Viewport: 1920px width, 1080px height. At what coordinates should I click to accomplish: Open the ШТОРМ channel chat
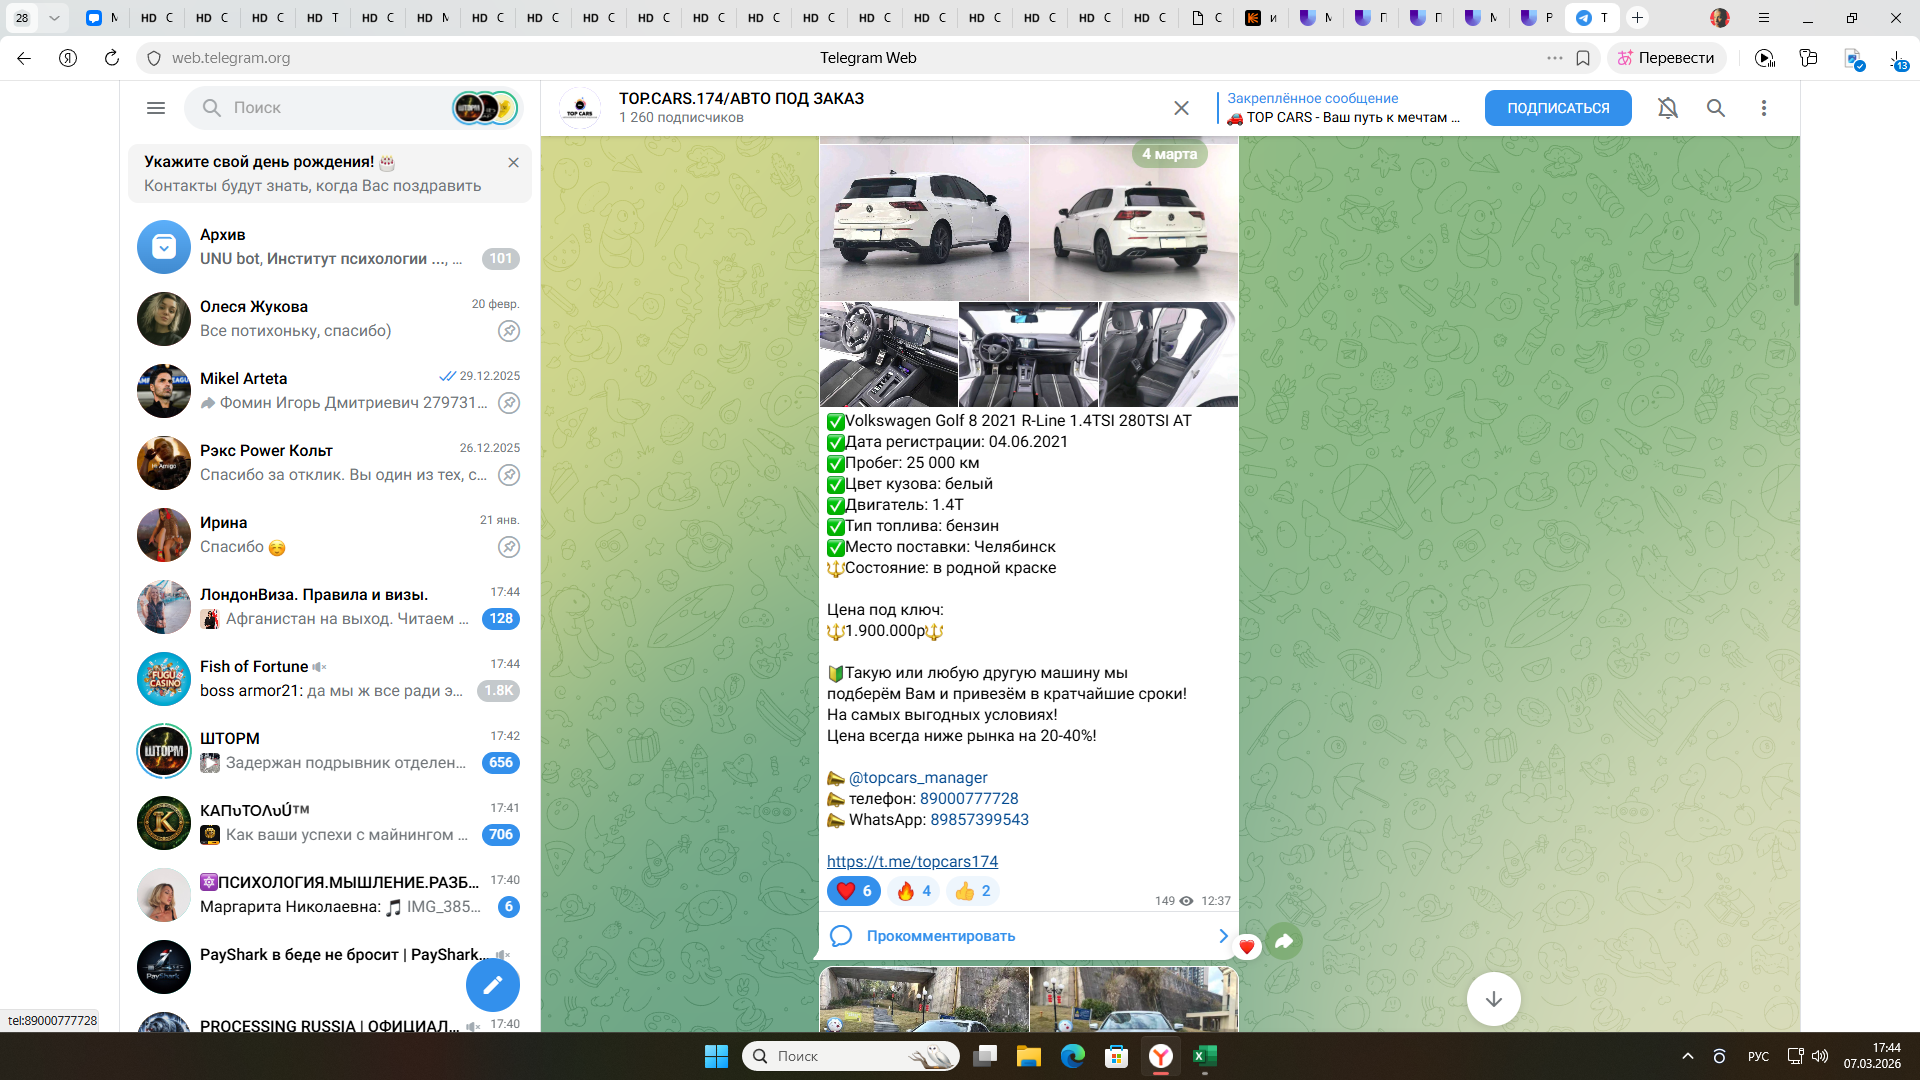[x=330, y=751]
